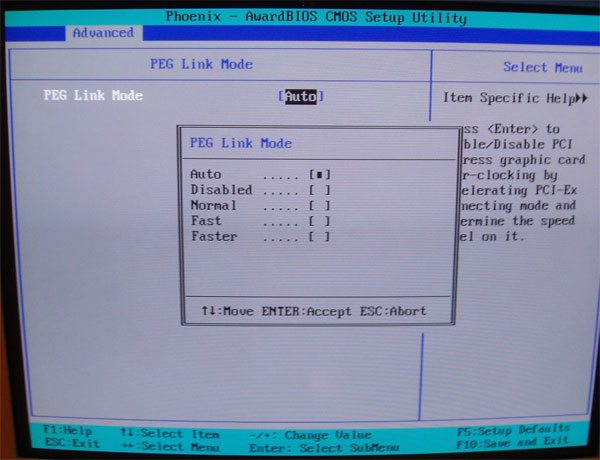
Task: Choose the Fast option in popup
Action: (260, 221)
